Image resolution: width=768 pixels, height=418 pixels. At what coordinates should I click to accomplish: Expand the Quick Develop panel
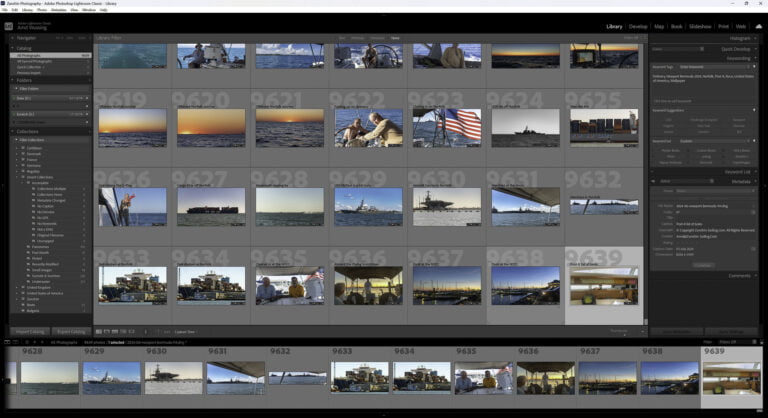click(755, 49)
